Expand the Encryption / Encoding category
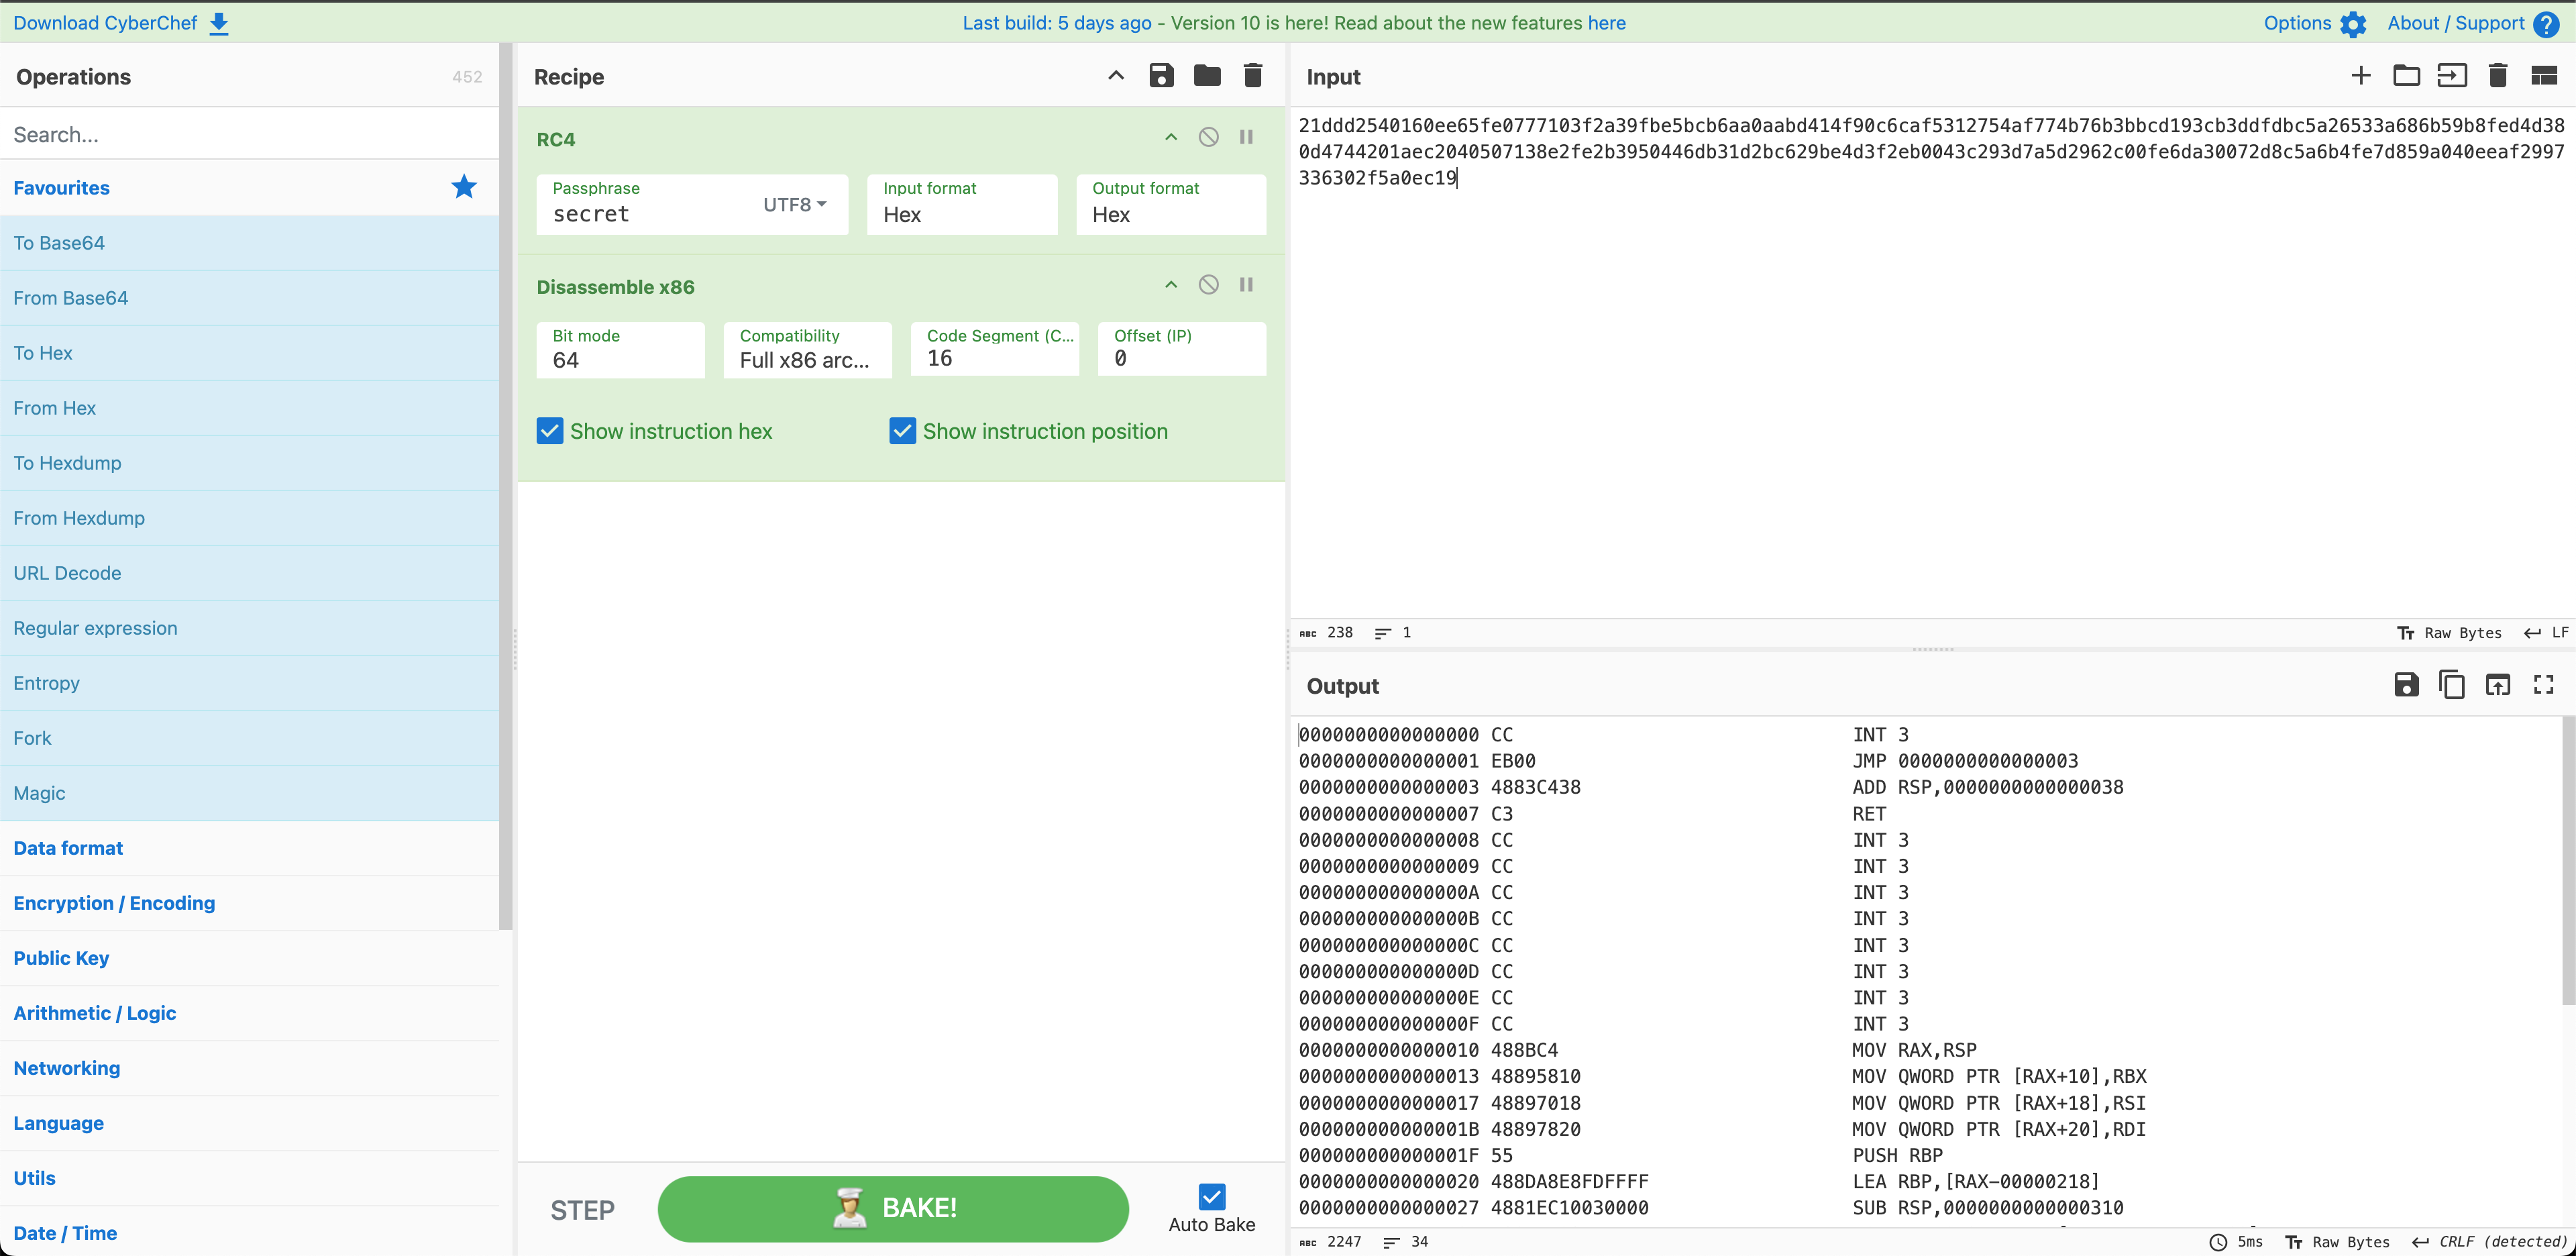Screen dimensions: 2576x1256 114,903
